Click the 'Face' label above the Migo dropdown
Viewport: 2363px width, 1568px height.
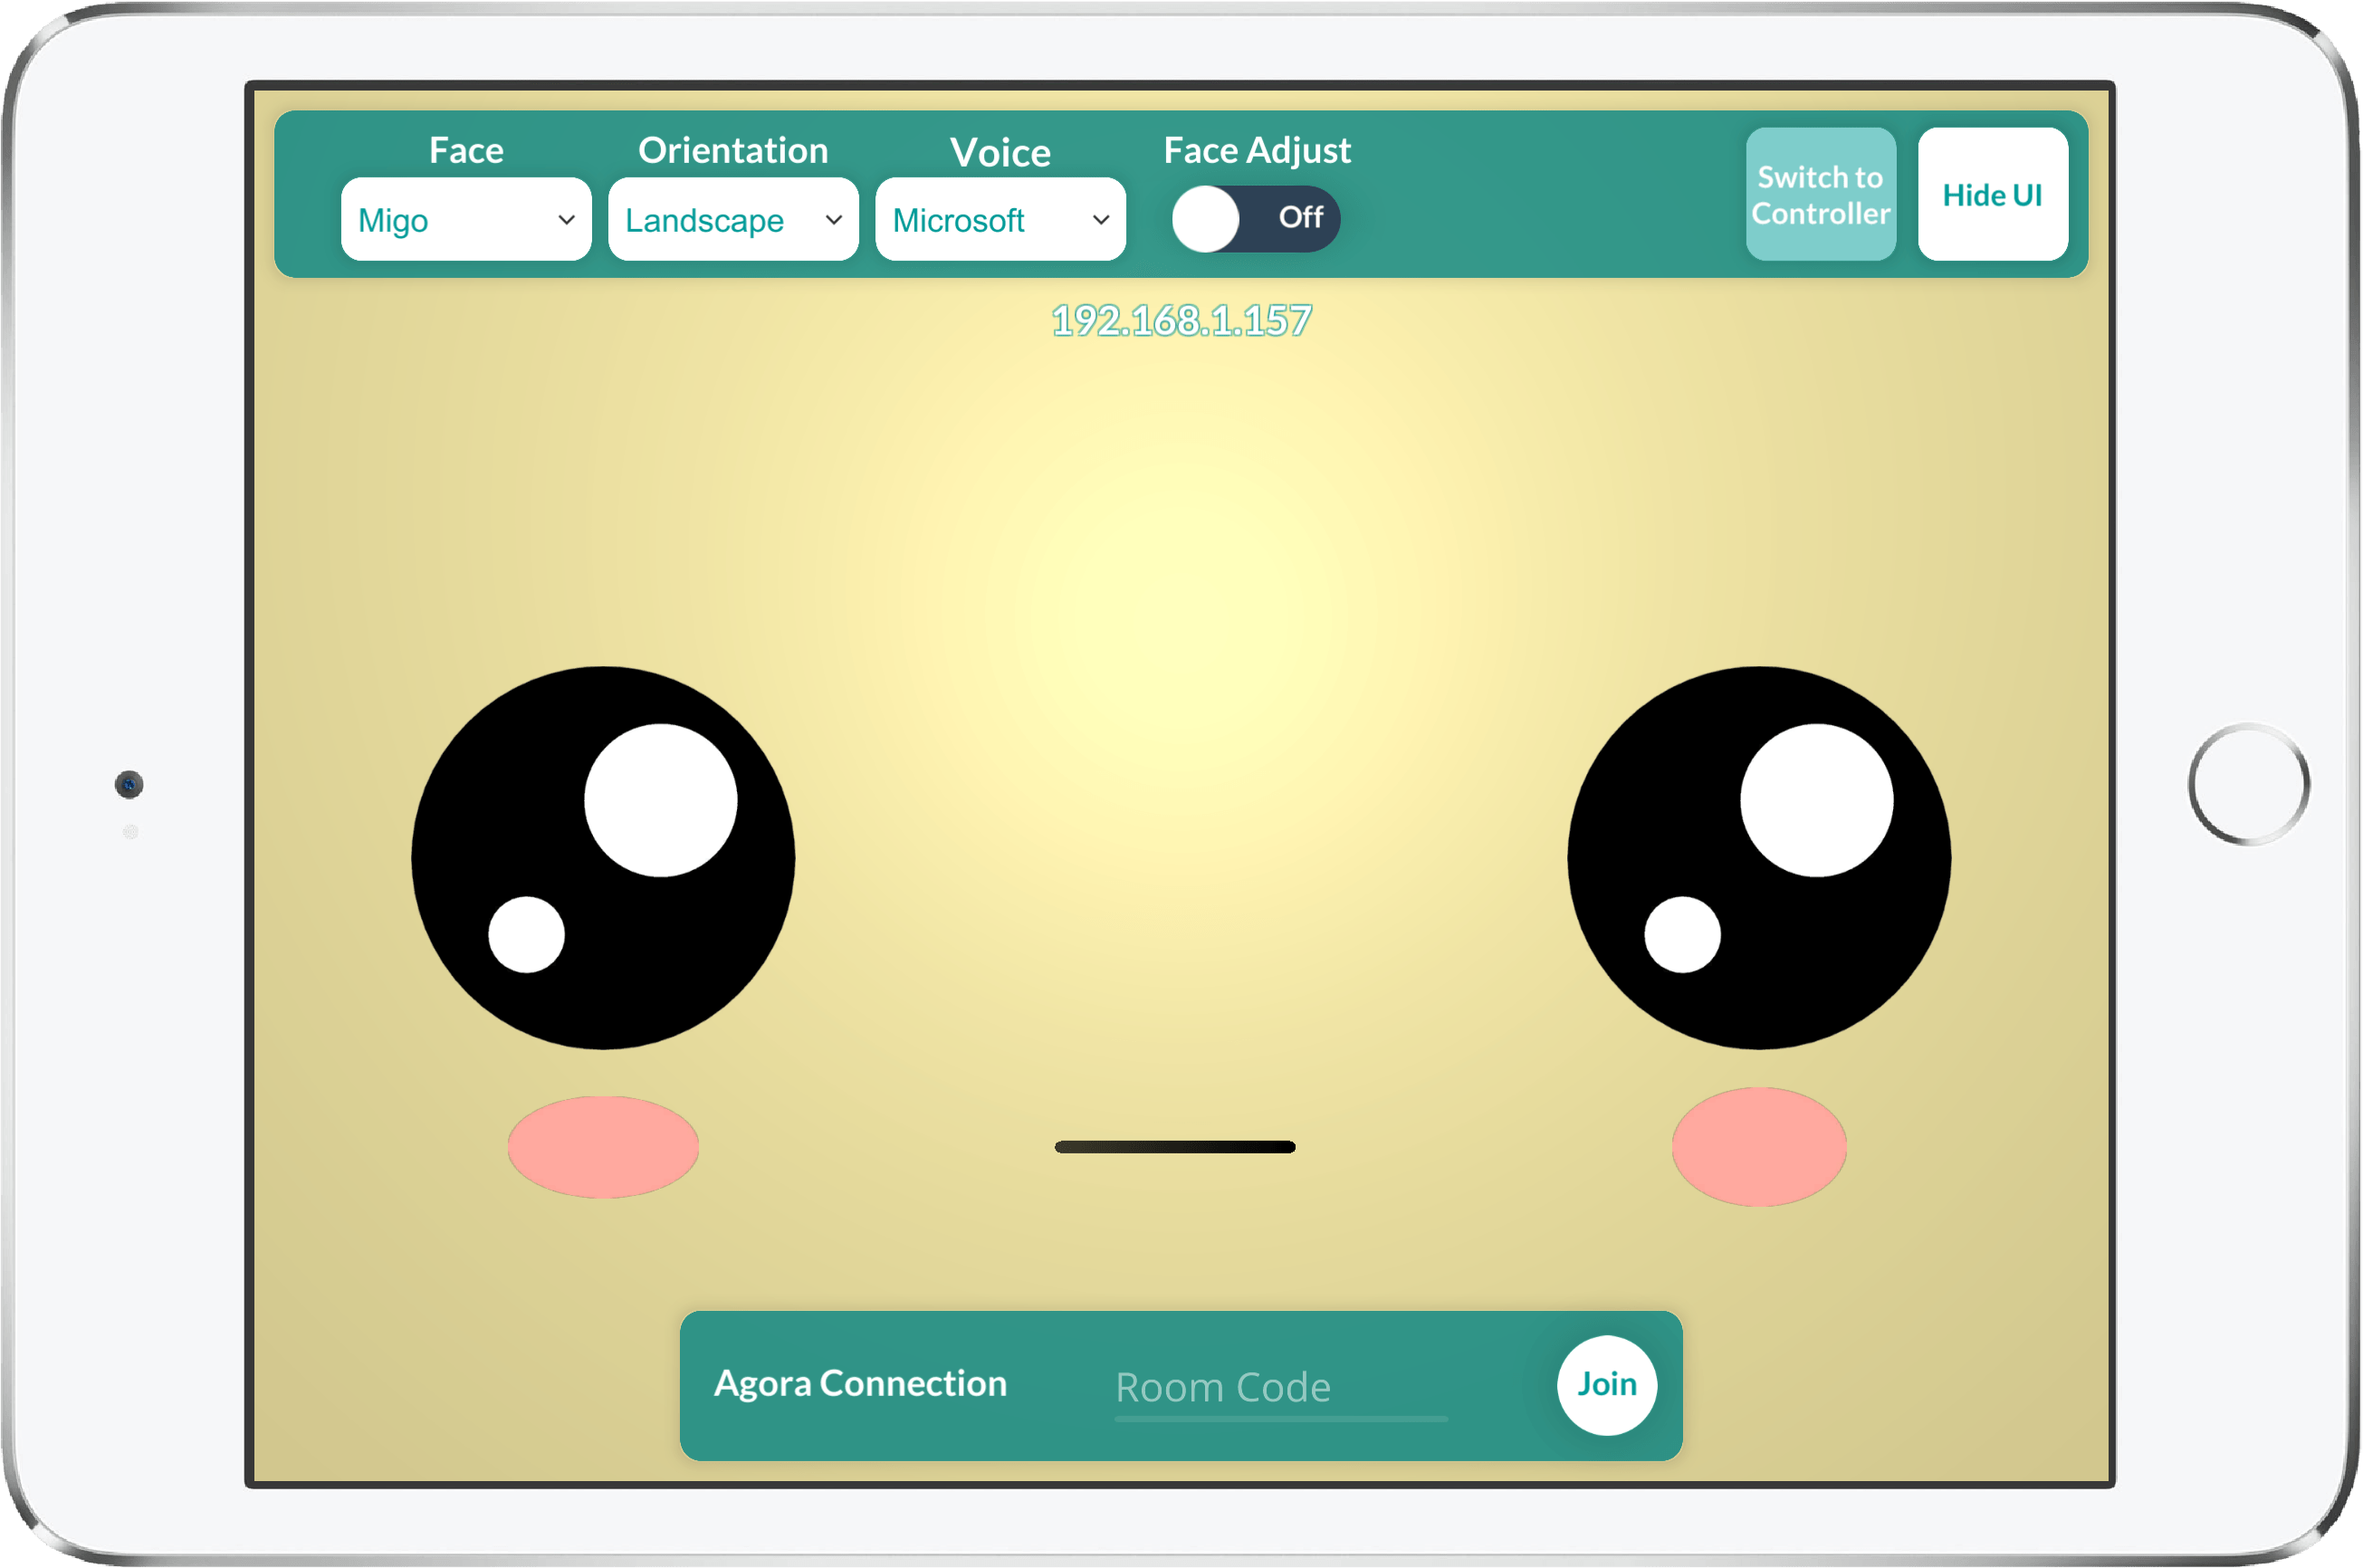coord(466,150)
